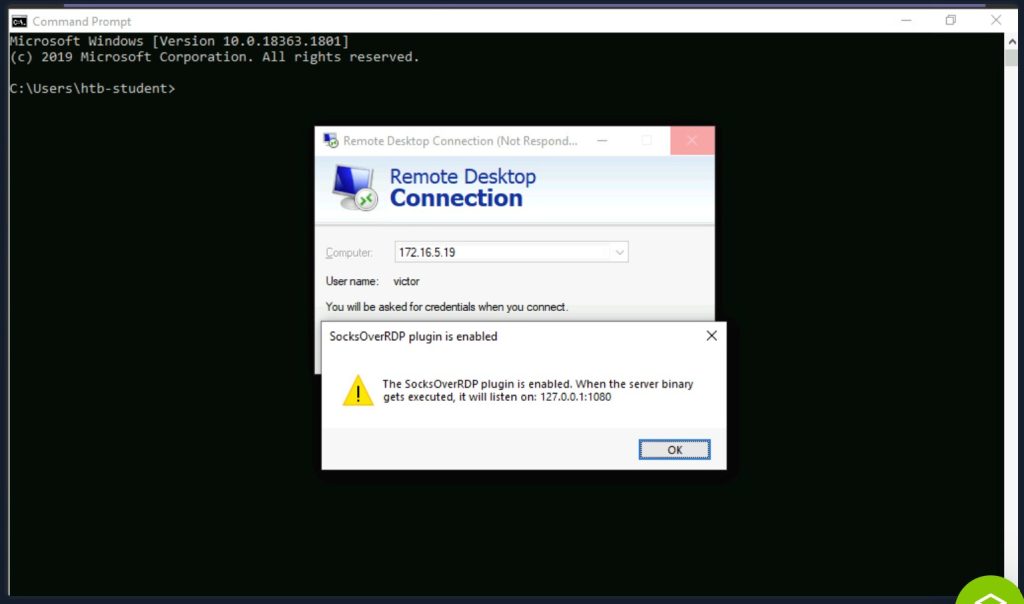Screen dimensions: 1024x604
Task: Click the Command Prompt scrollbar up arrow
Action: click(x=1012, y=41)
